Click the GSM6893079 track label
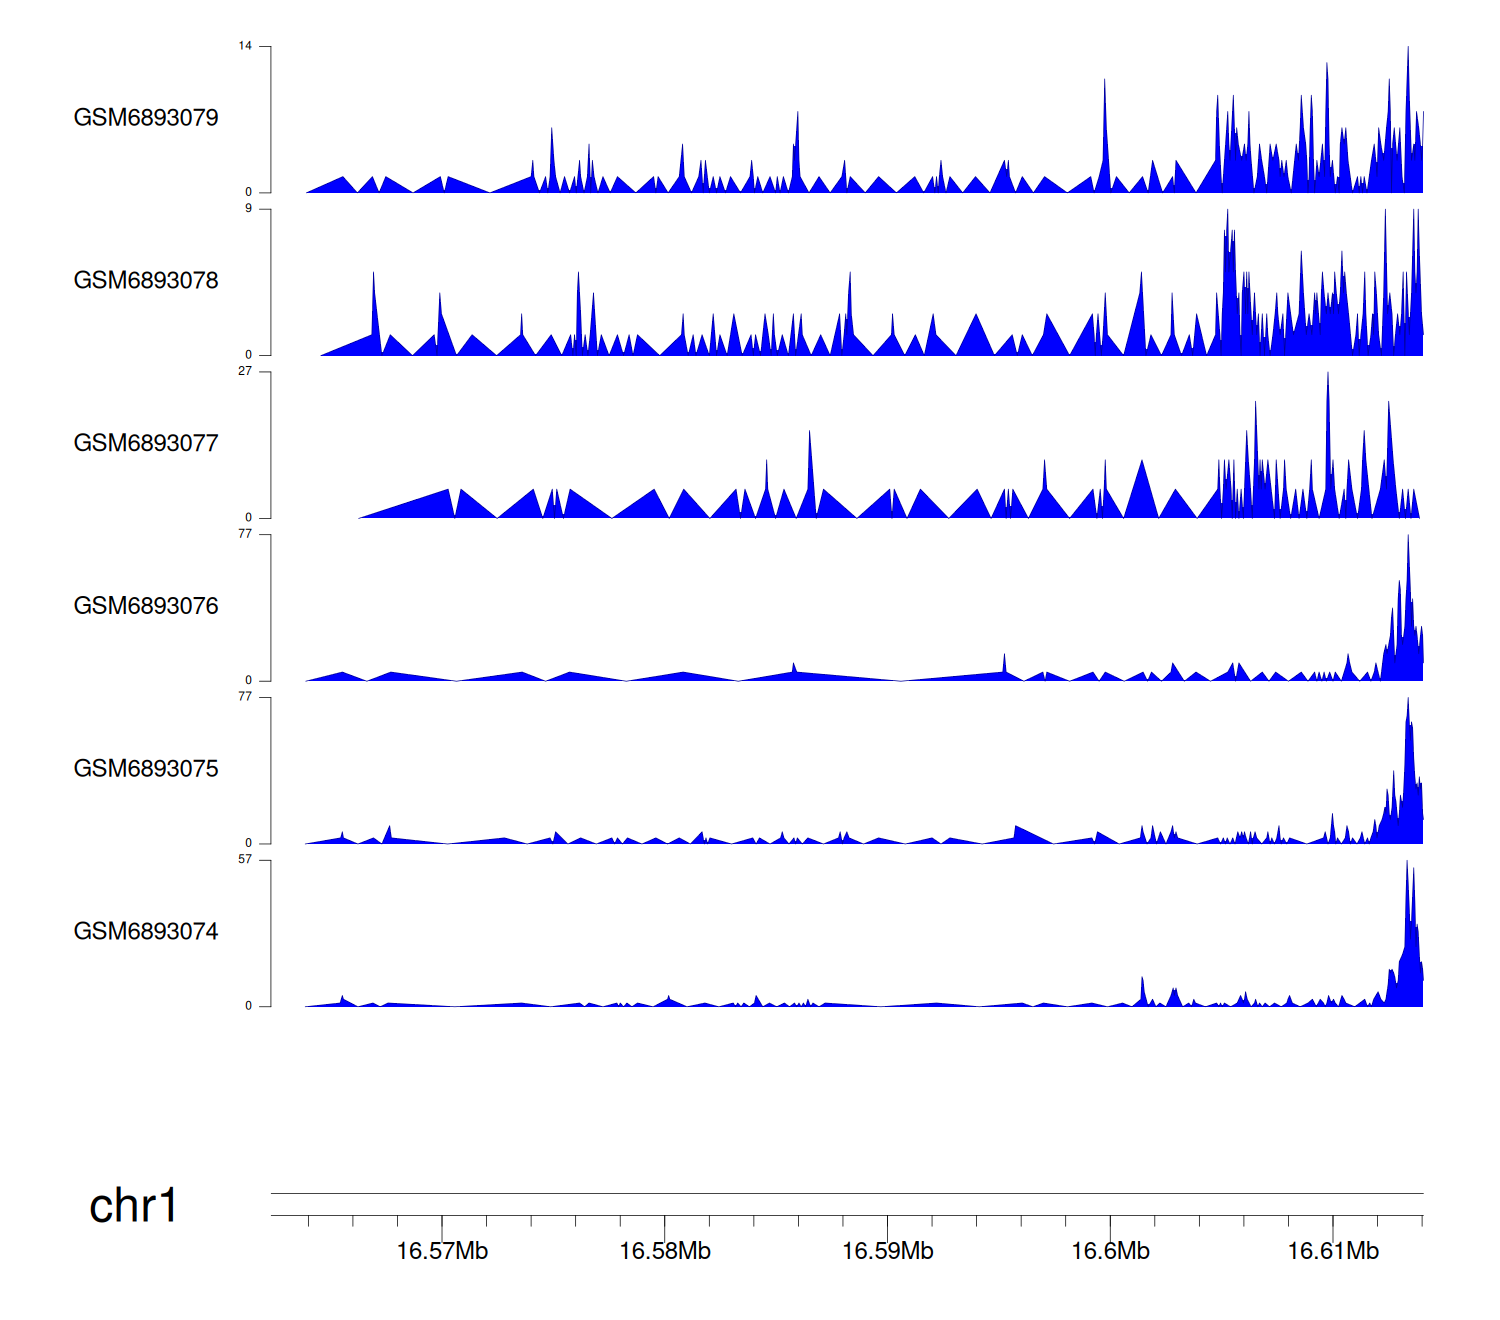The height and width of the screenshot is (1320, 1500). 146,118
